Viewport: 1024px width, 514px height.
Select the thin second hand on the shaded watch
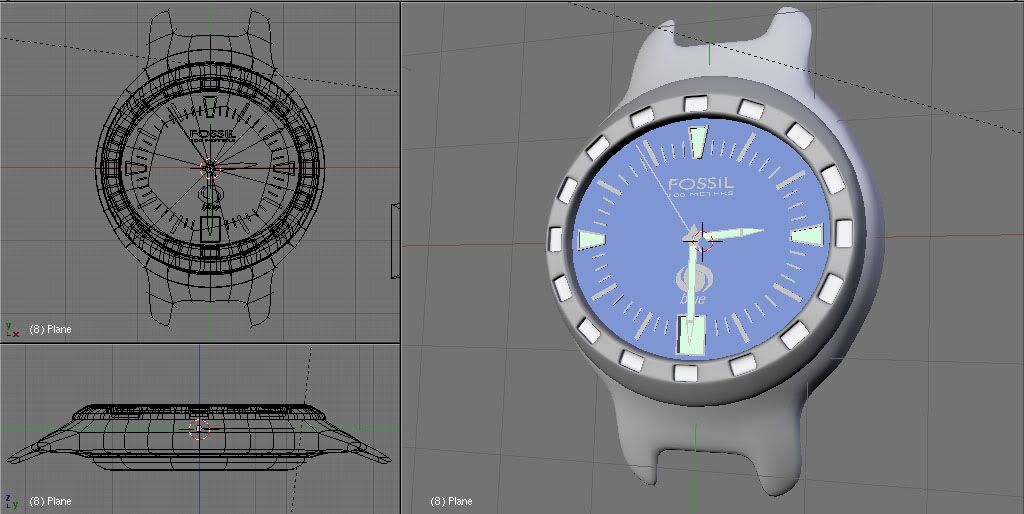(x=665, y=189)
